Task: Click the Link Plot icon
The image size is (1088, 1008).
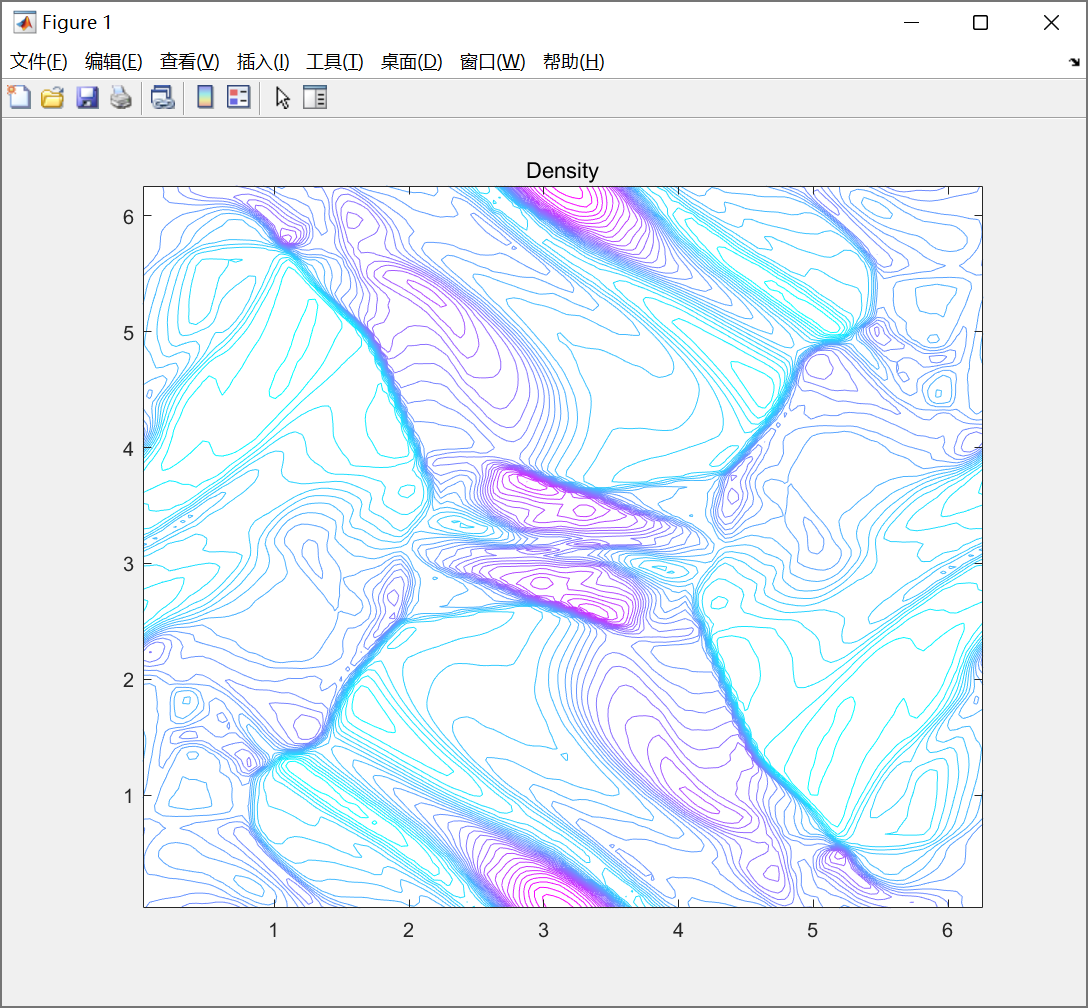Action: tap(162, 97)
